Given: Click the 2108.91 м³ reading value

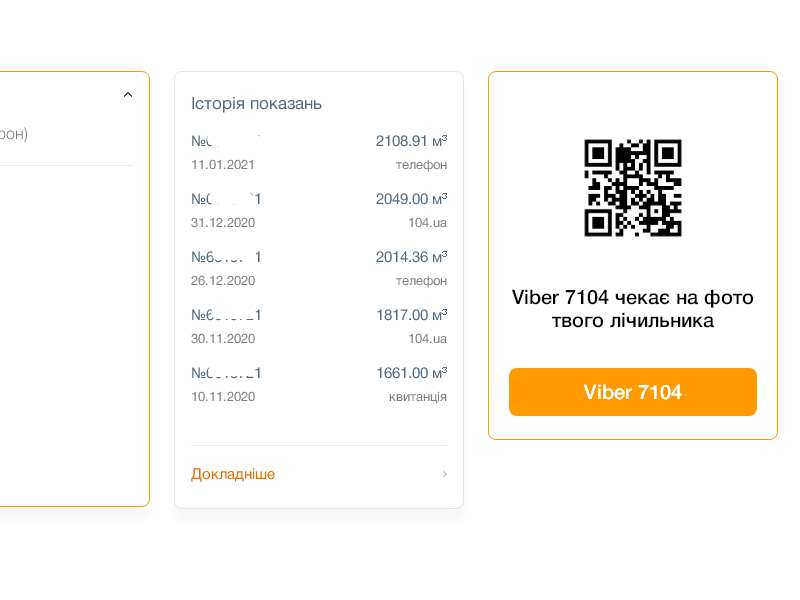Looking at the screenshot, I should click(x=411, y=141).
